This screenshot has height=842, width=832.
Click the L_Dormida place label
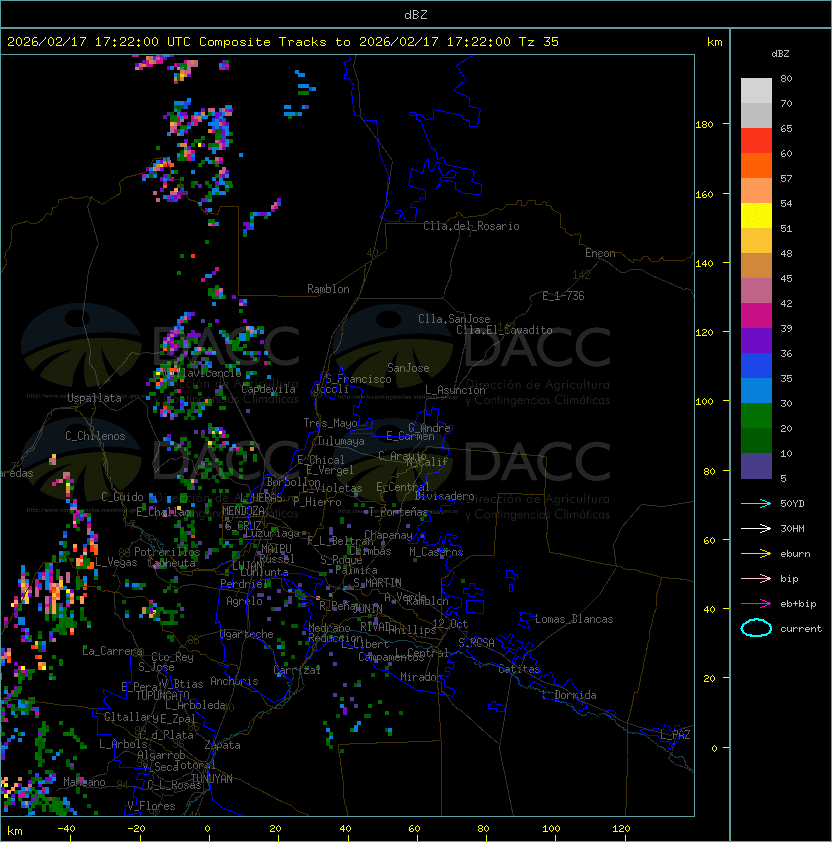click(569, 695)
